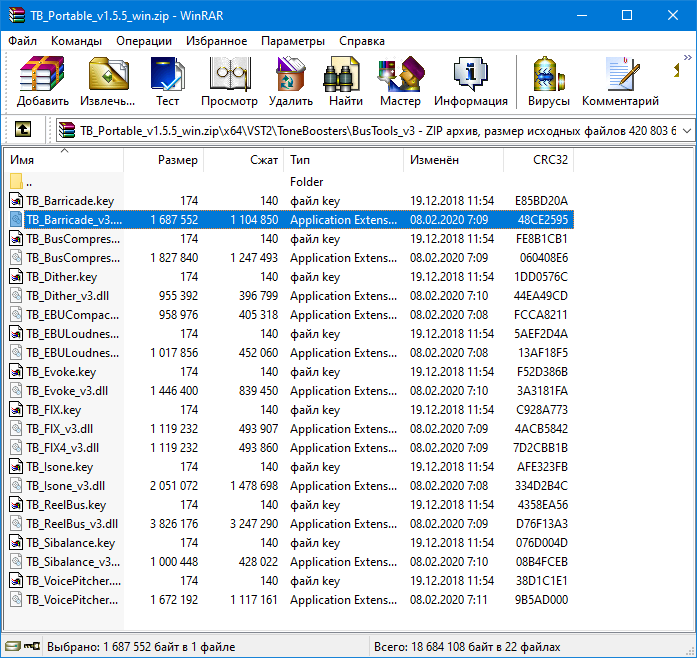Image resolution: width=697 pixels, height=658 pixels.
Task: Click CRC32 value 5AEF2D4A
Action: click(541, 334)
